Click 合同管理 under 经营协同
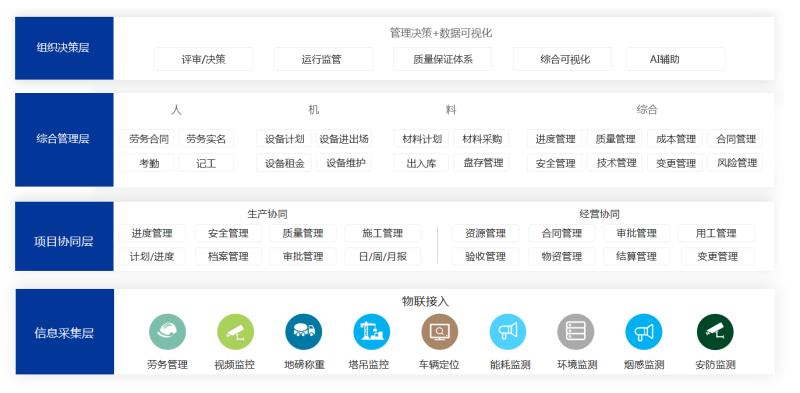 coord(562,233)
